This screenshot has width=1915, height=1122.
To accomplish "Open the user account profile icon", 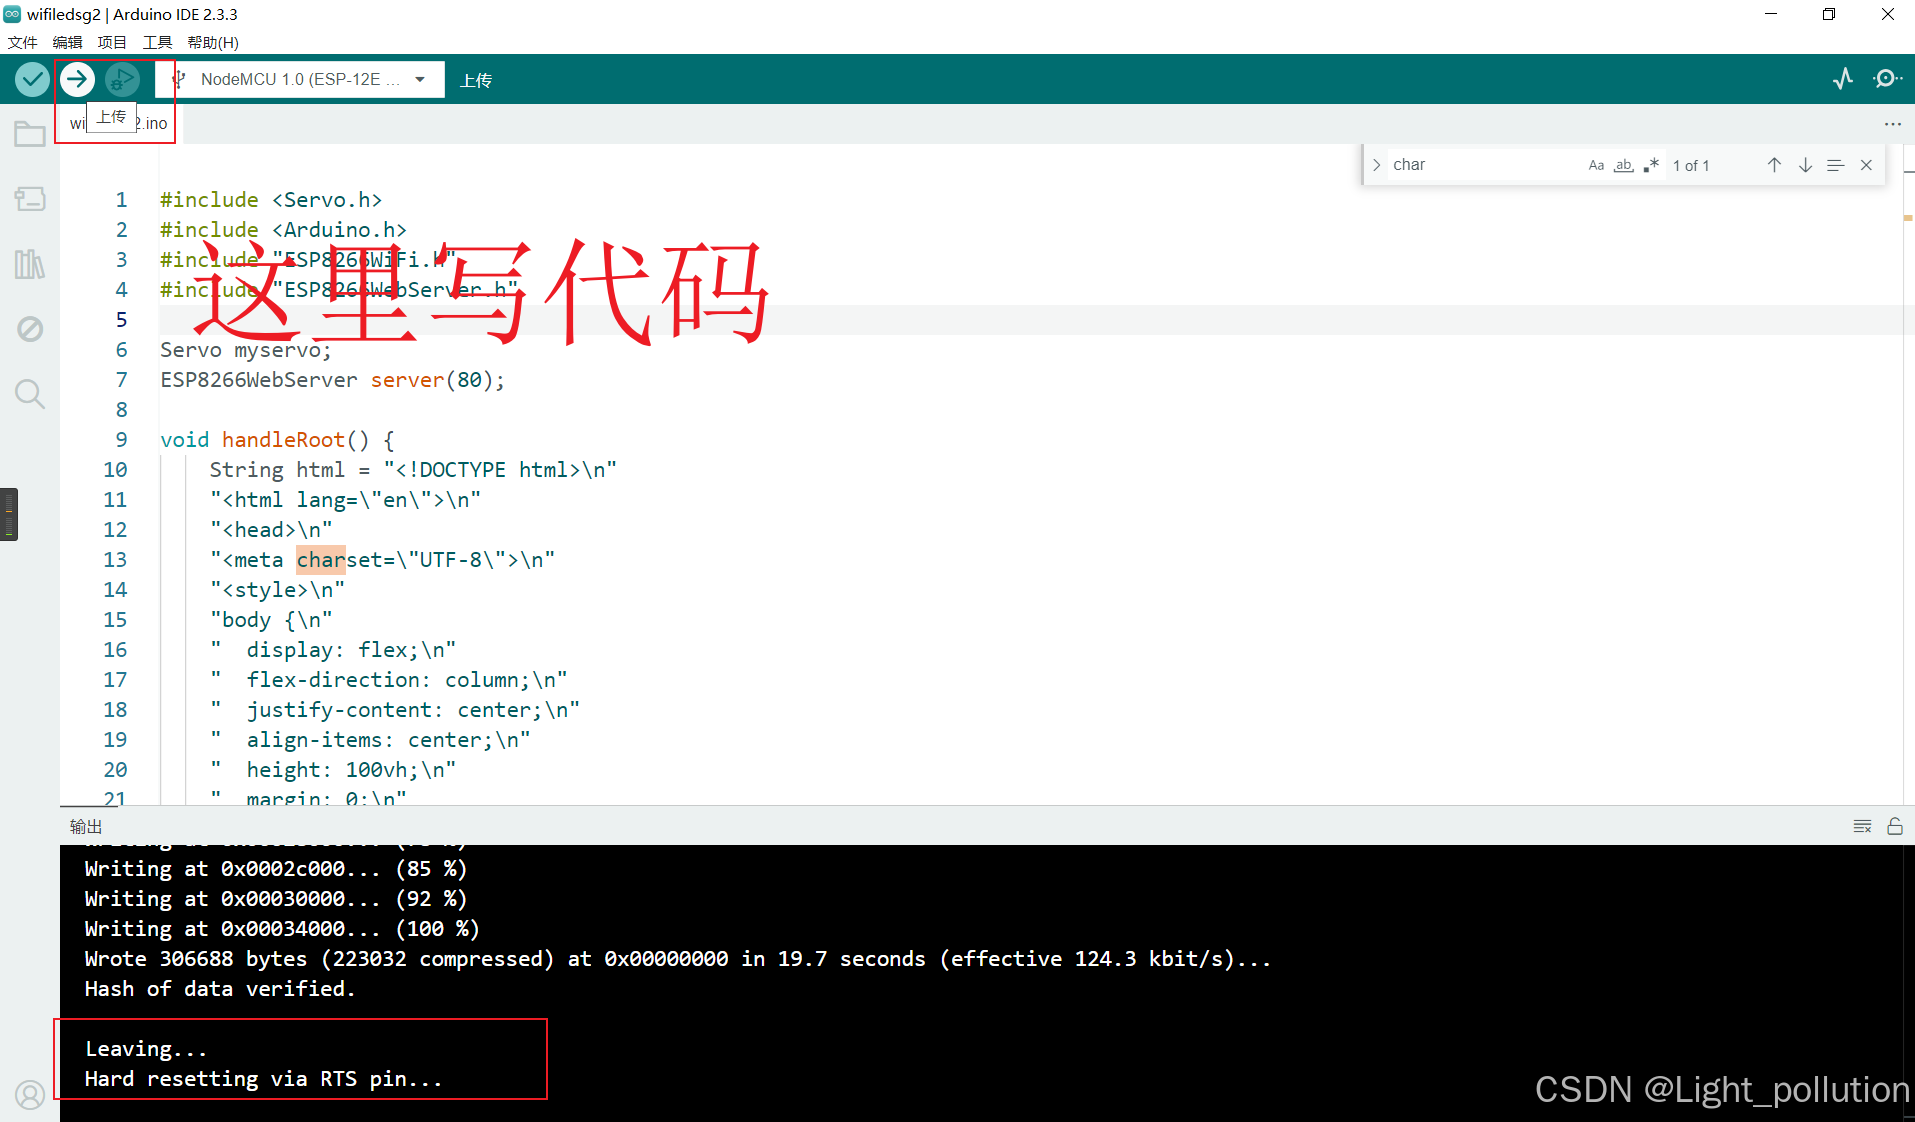I will pos(30,1095).
